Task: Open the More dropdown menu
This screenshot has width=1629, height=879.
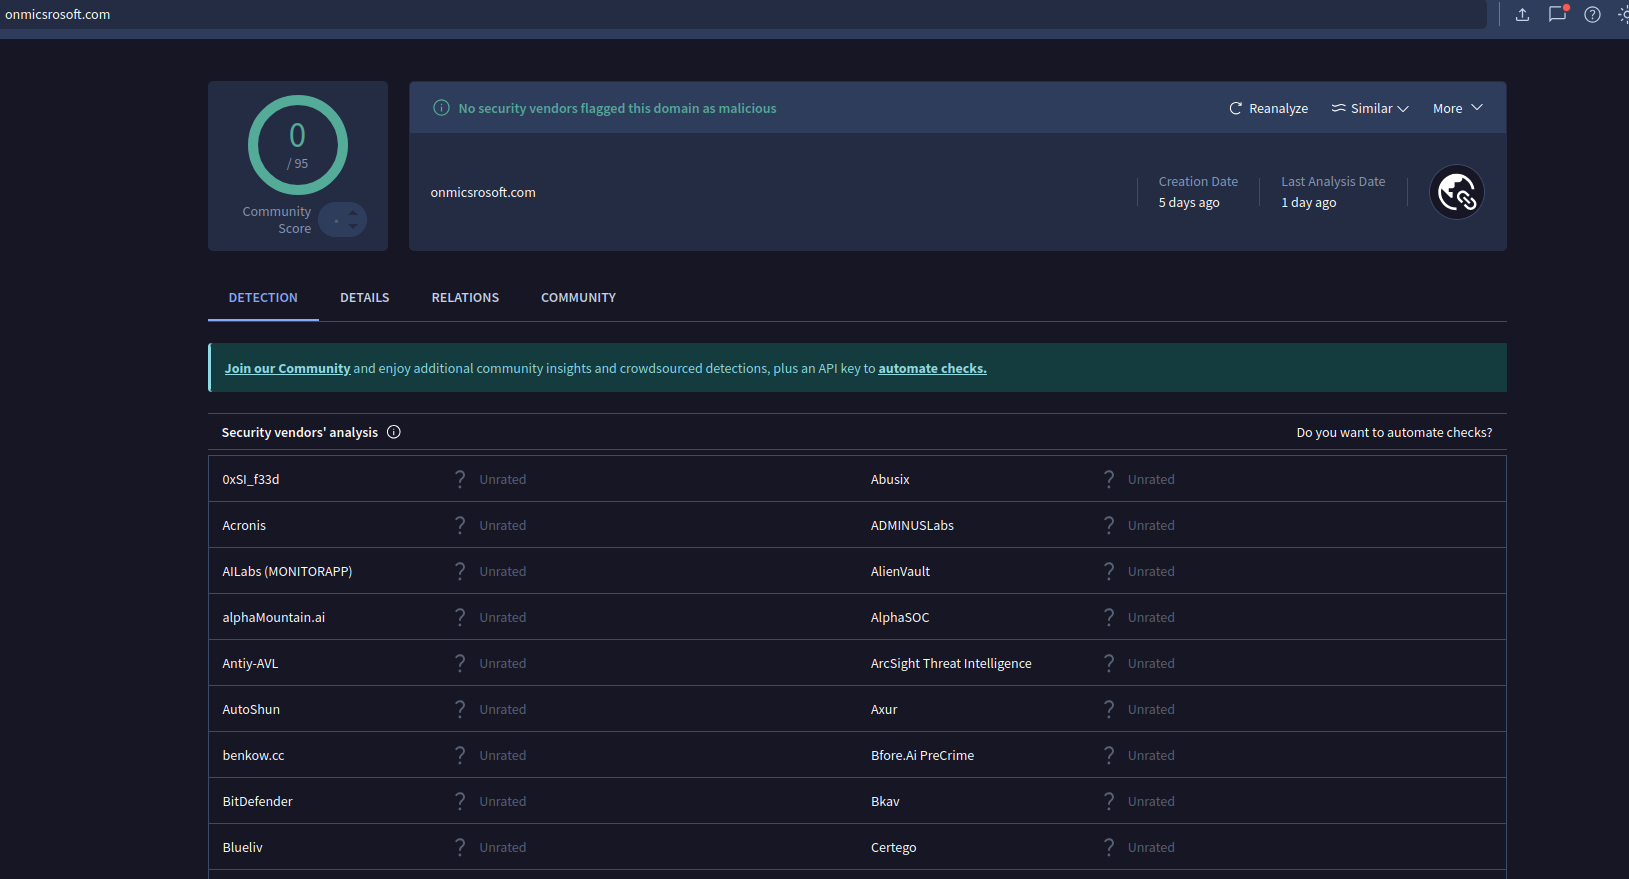Action: (x=1457, y=108)
